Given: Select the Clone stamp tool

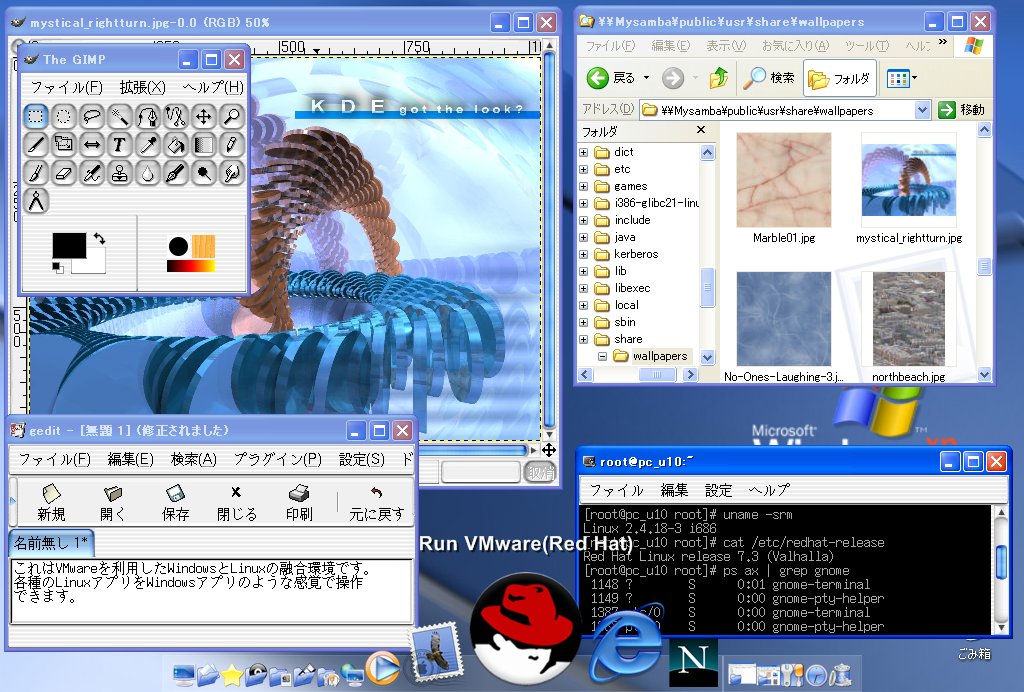Looking at the screenshot, I should (x=120, y=172).
